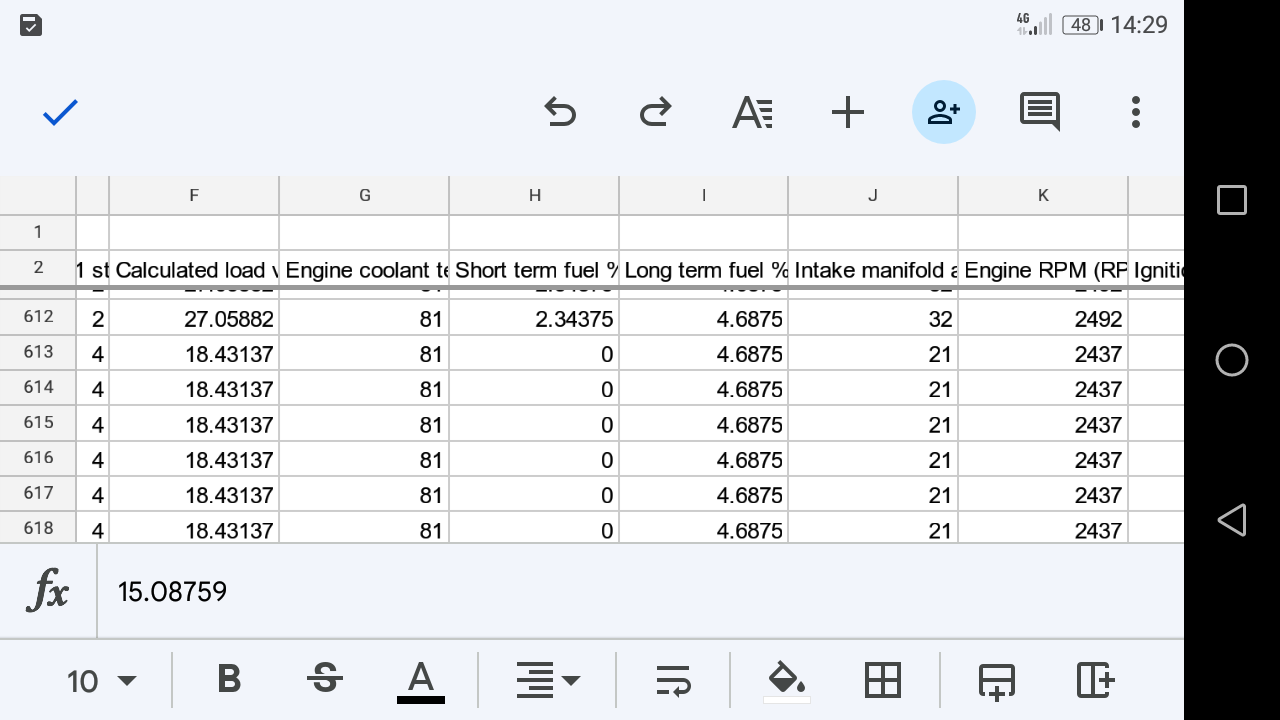Open the insert plus menu

click(x=847, y=112)
